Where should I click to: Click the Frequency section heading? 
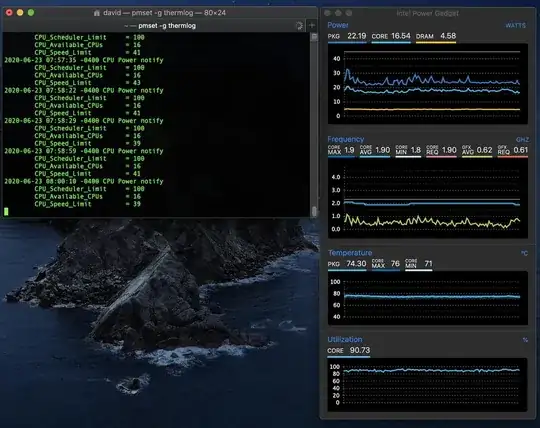345,139
